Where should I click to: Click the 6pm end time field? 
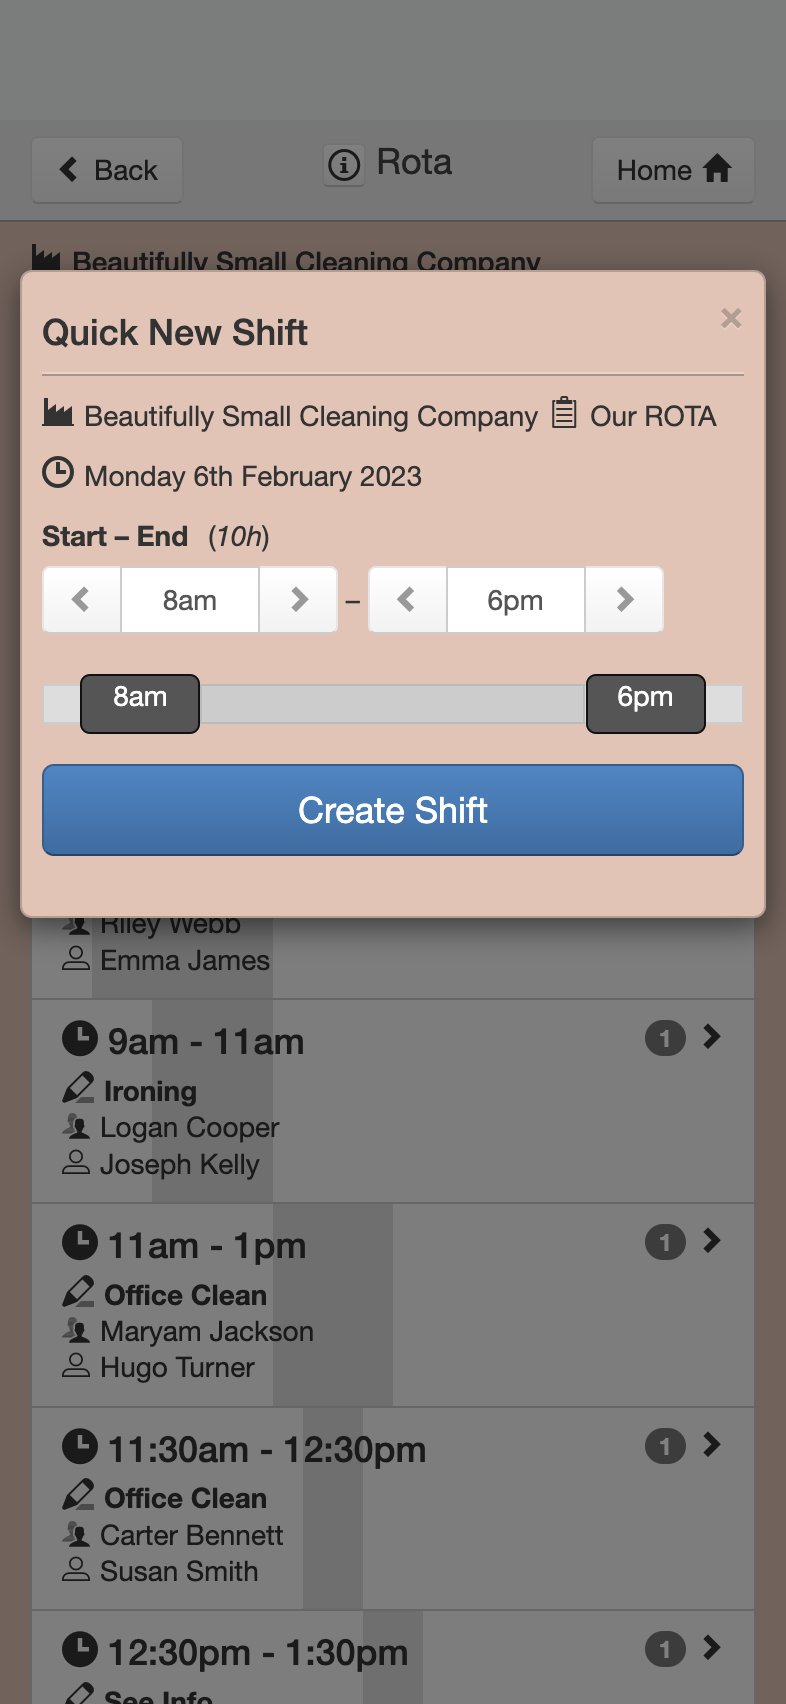click(515, 600)
